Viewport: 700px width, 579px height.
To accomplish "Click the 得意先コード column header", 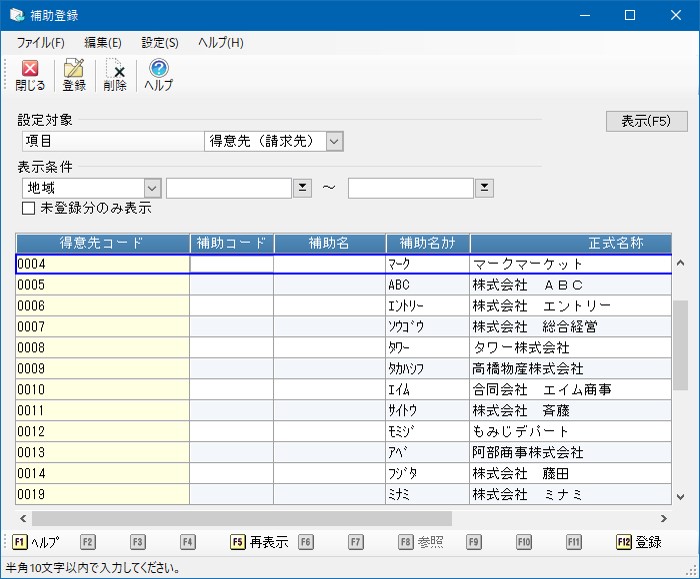I will pyautogui.click(x=102, y=243).
